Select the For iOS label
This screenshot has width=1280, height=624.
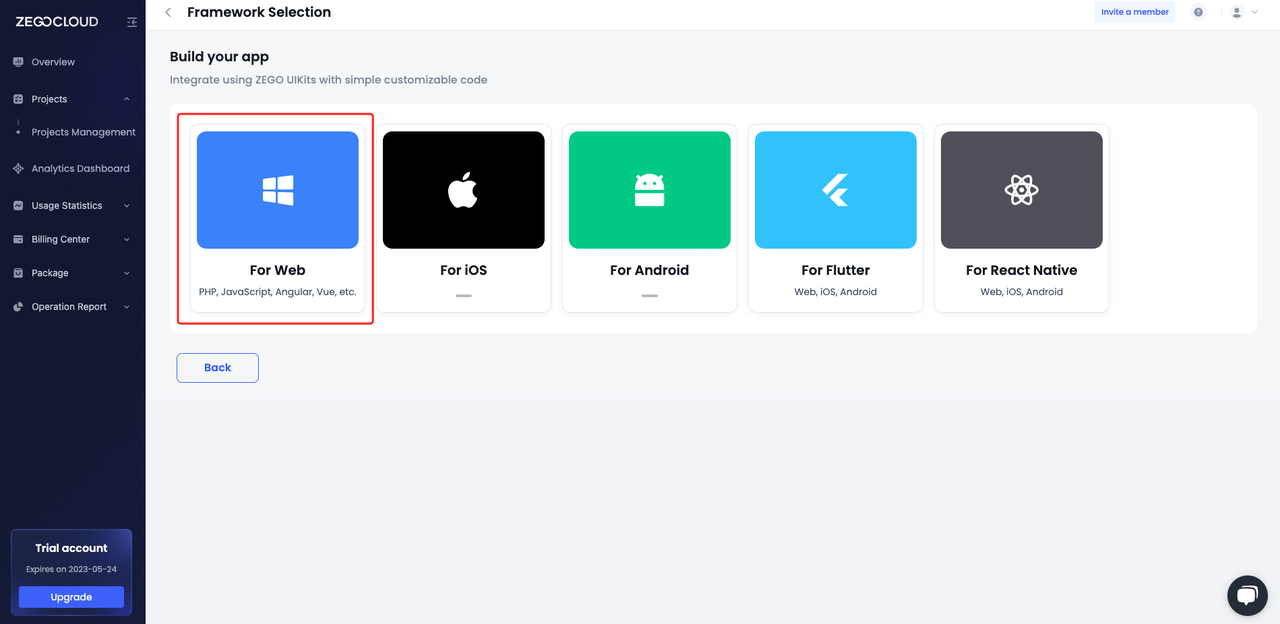(463, 270)
